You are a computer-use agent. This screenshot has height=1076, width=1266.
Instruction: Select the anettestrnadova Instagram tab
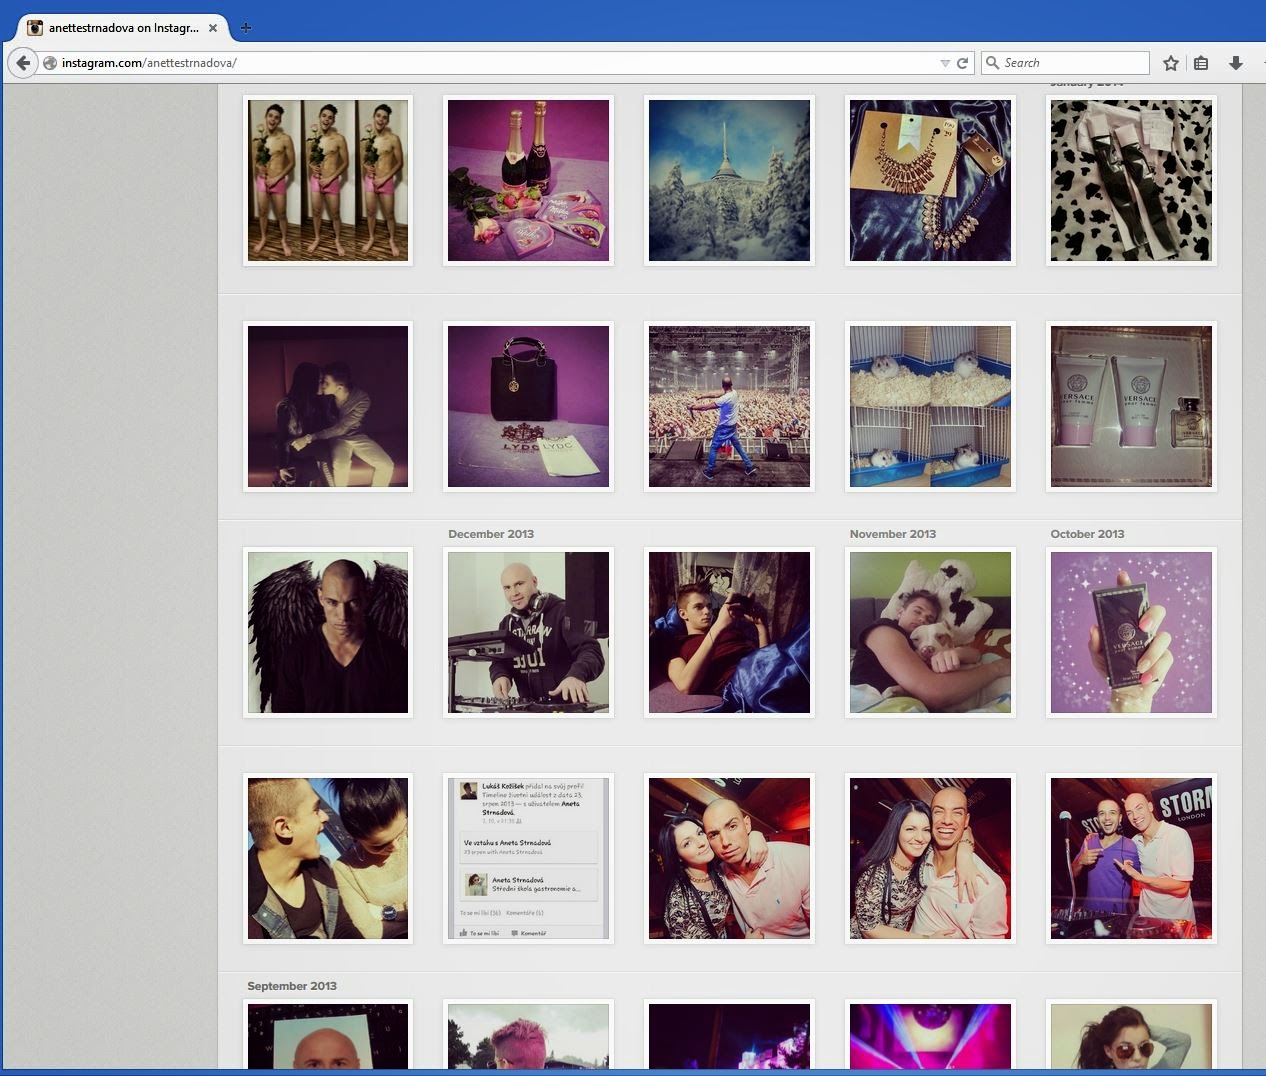coord(123,28)
